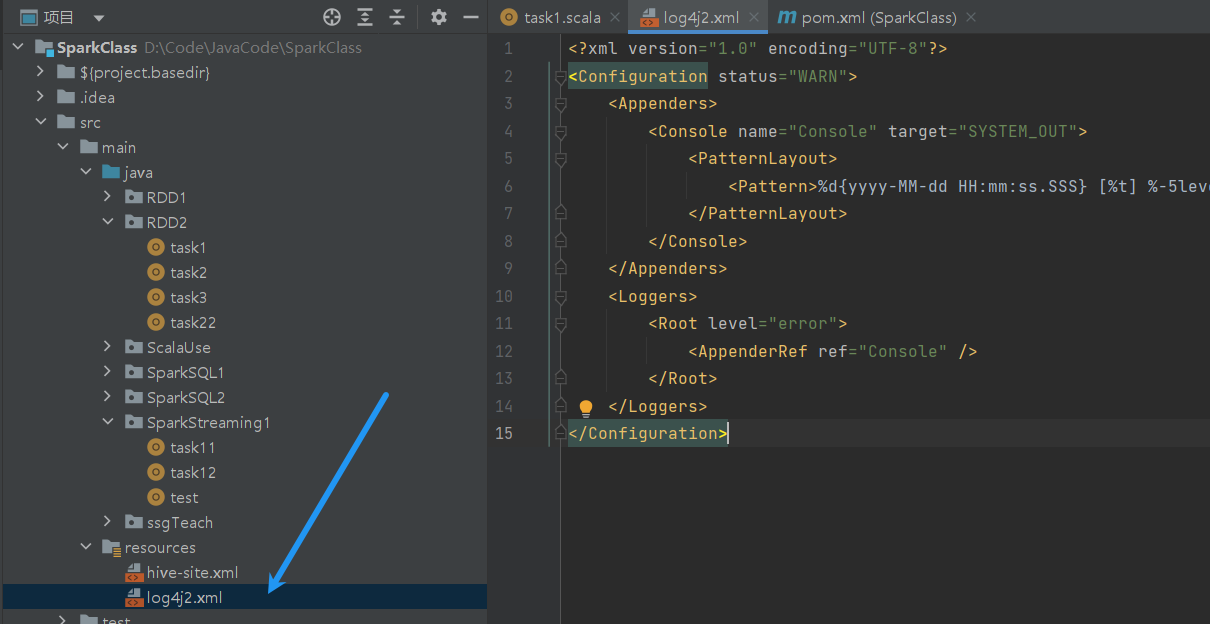Collapse the resources folder
The image size is (1210, 624).
click(x=85, y=547)
